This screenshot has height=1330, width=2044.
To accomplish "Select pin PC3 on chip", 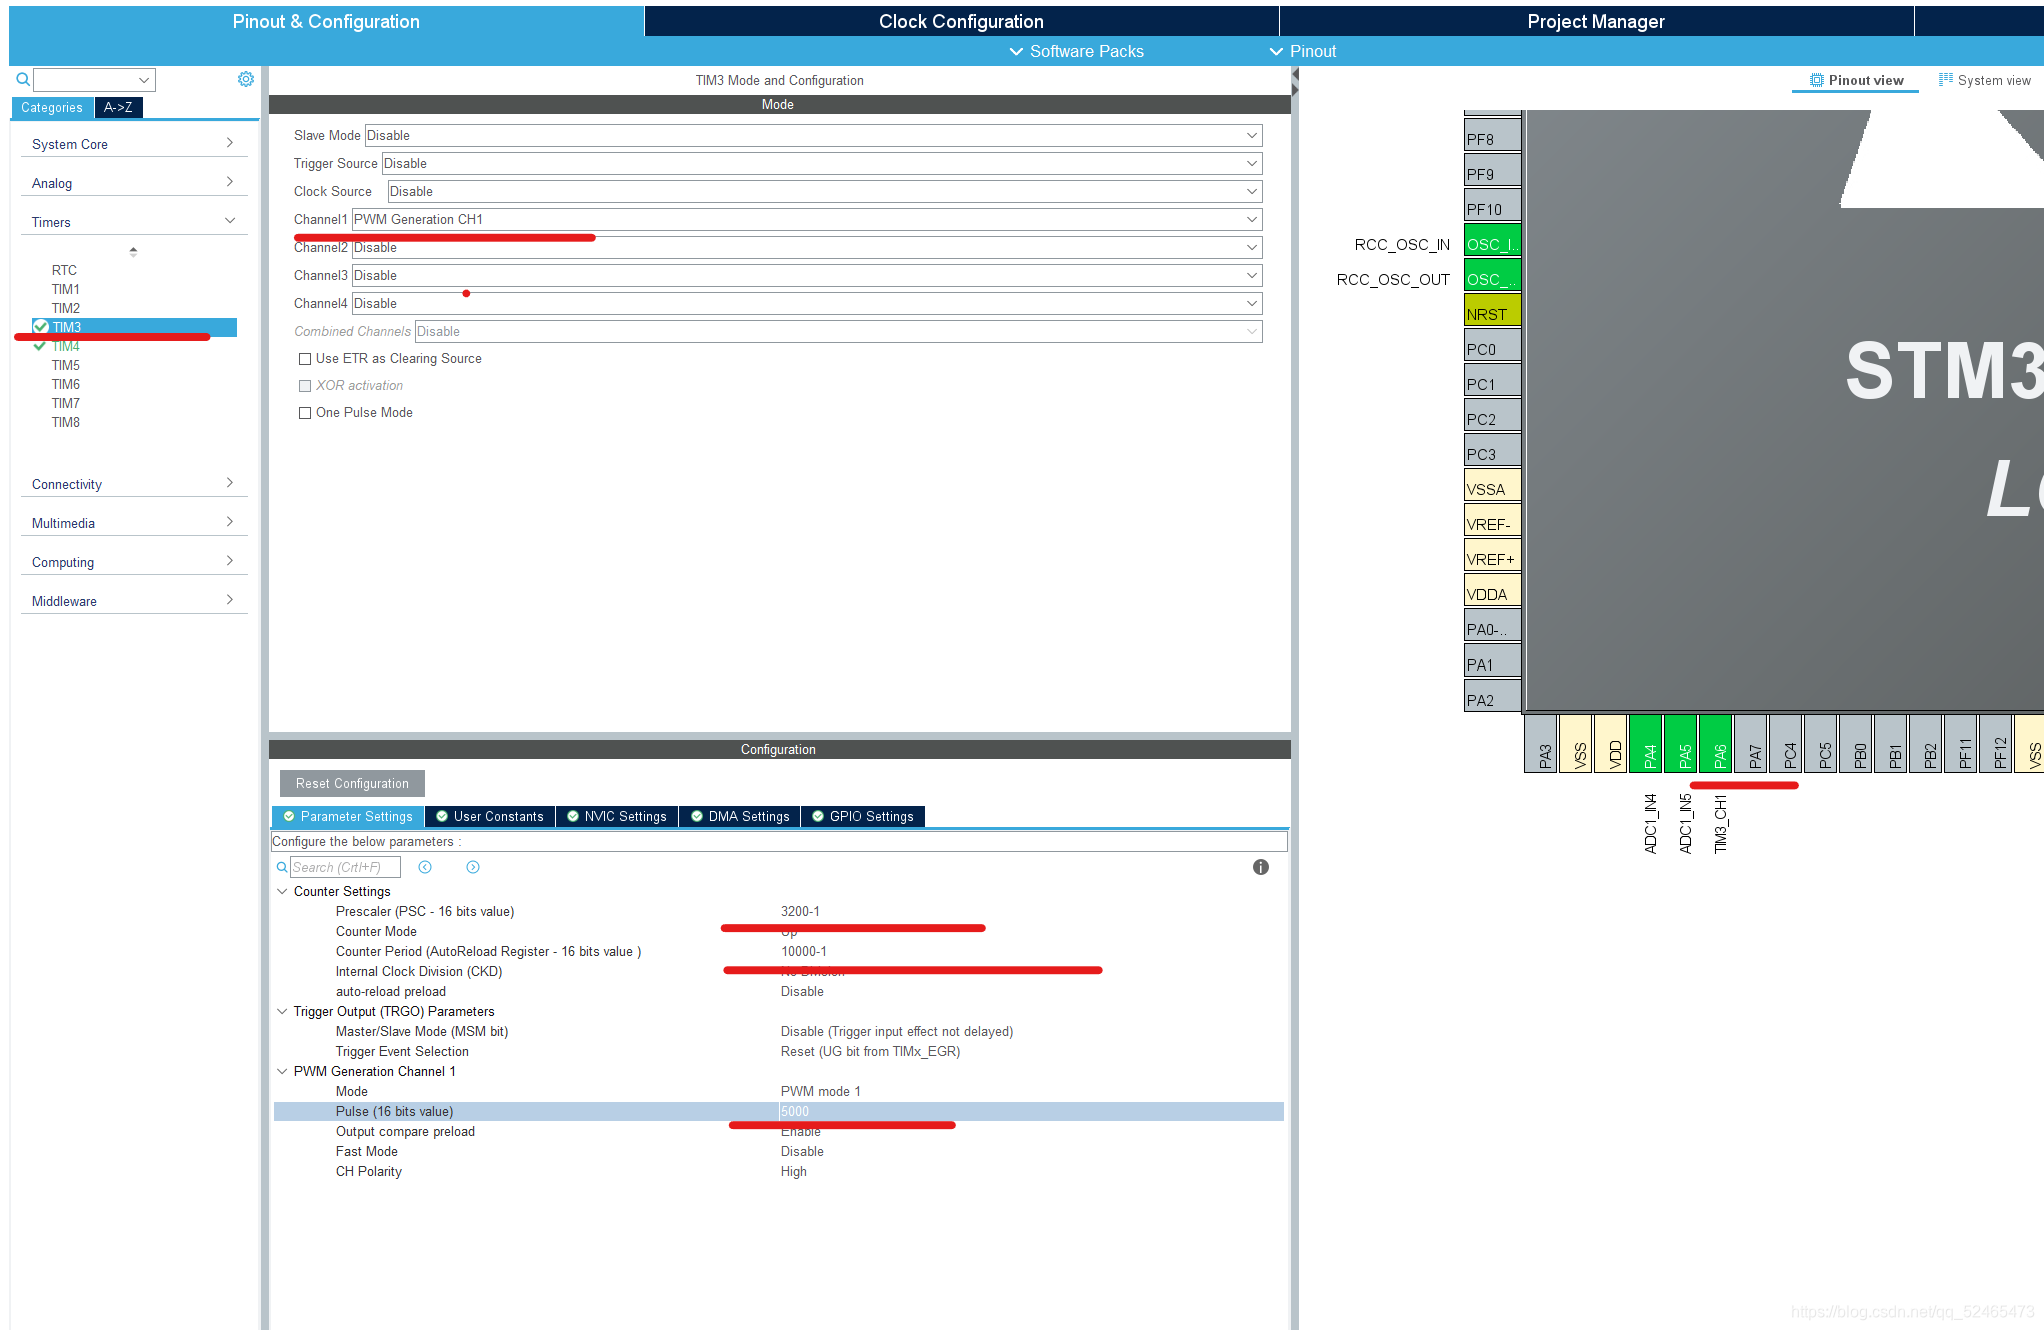I will [1492, 450].
